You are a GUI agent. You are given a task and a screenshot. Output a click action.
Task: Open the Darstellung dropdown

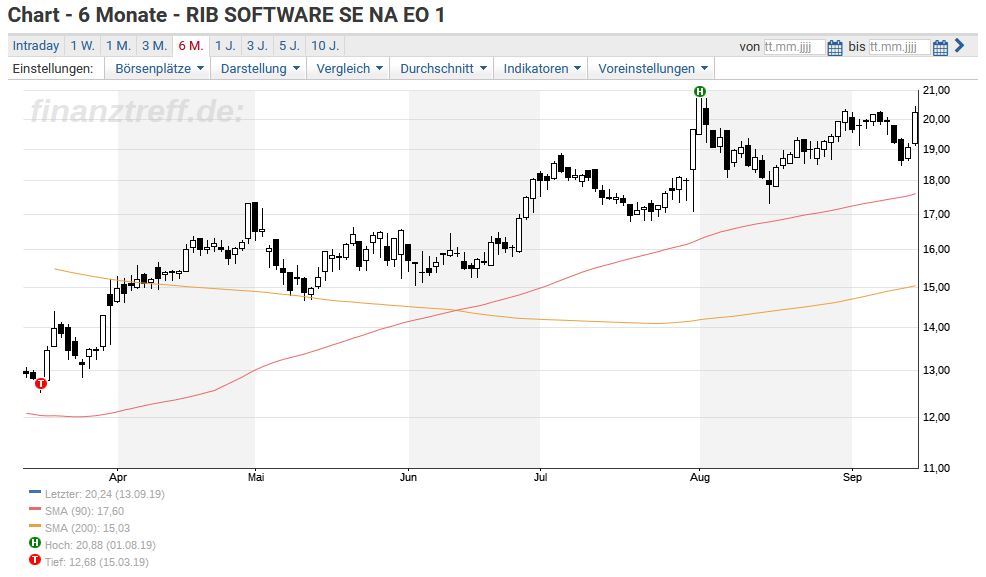260,69
